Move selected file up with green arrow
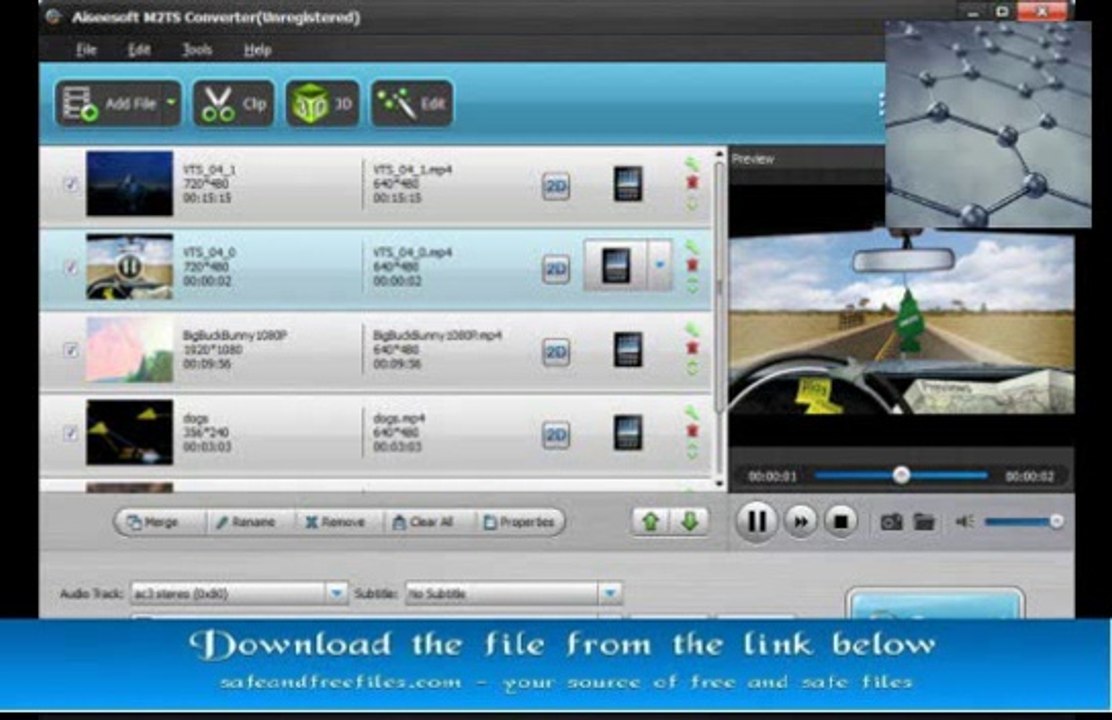Screen dimensions: 1112x720 650,522
